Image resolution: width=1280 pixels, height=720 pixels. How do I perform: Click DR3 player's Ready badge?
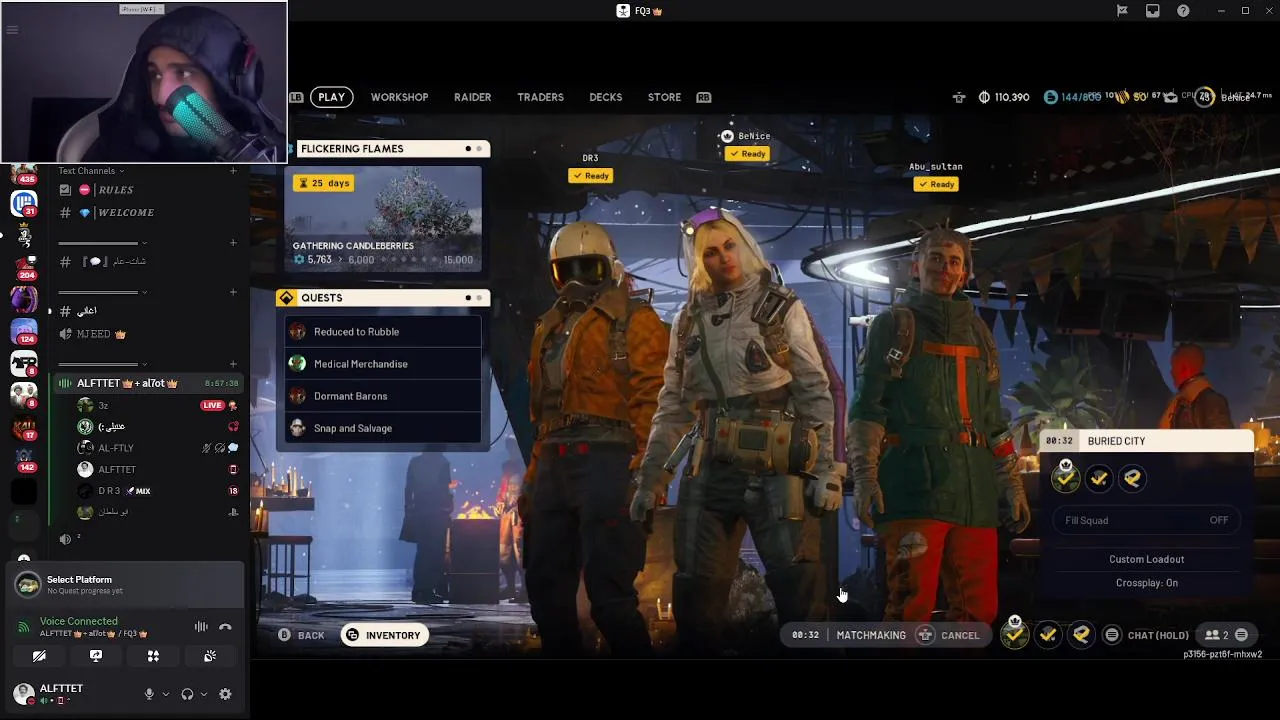[590, 176]
